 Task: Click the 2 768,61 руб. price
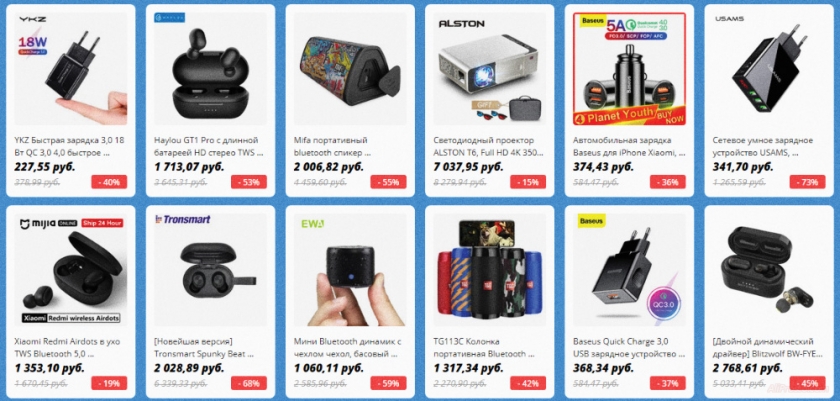pyautogui.click(x=747, y=368)
